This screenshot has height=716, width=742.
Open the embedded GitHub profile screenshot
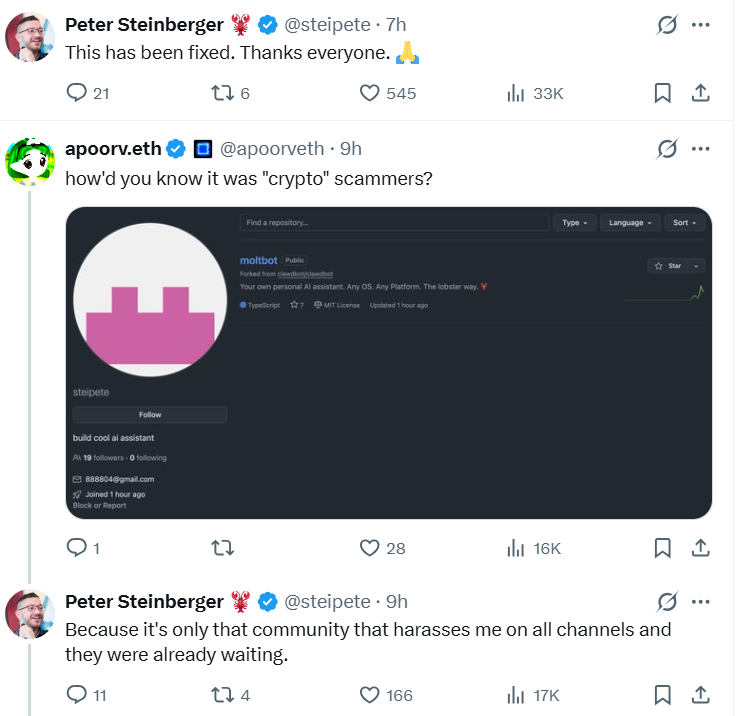388,362
